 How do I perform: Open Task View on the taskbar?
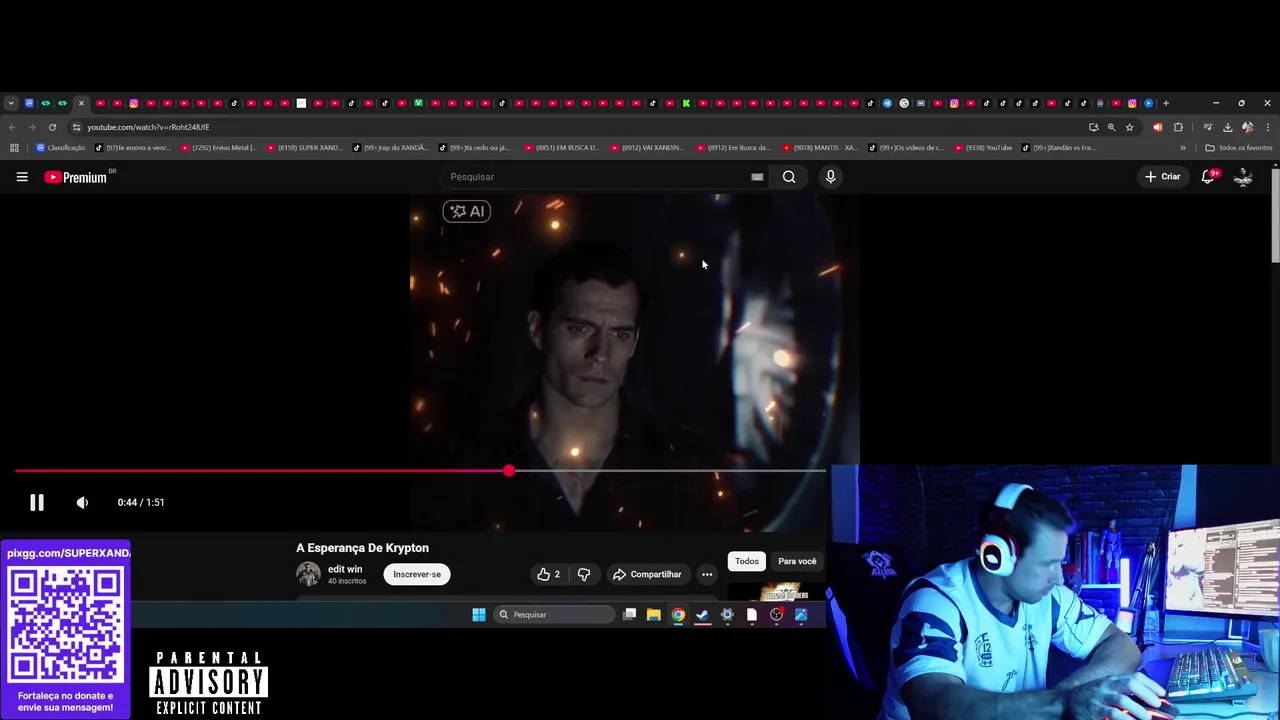click(629, 615)
